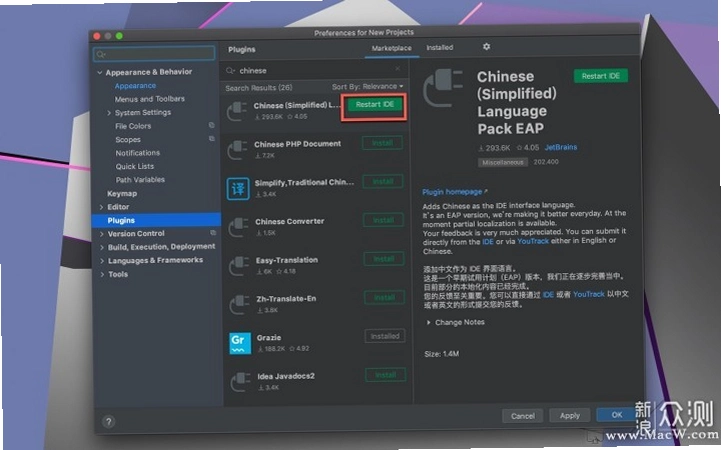Open the Path Variables settings
Image resolution: width=721 pixels, height=450 pixels.
140,179
